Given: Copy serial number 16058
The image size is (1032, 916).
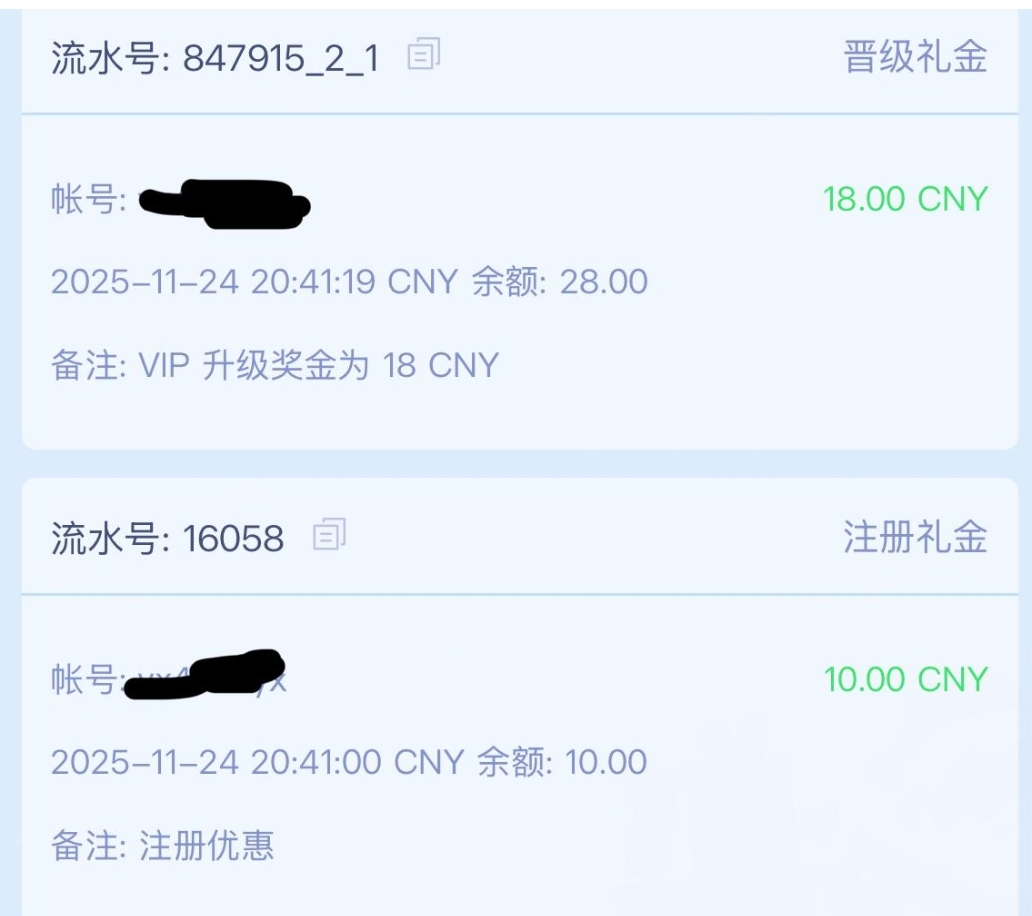Looking at the screenshot, I should [x=329, y=535].
